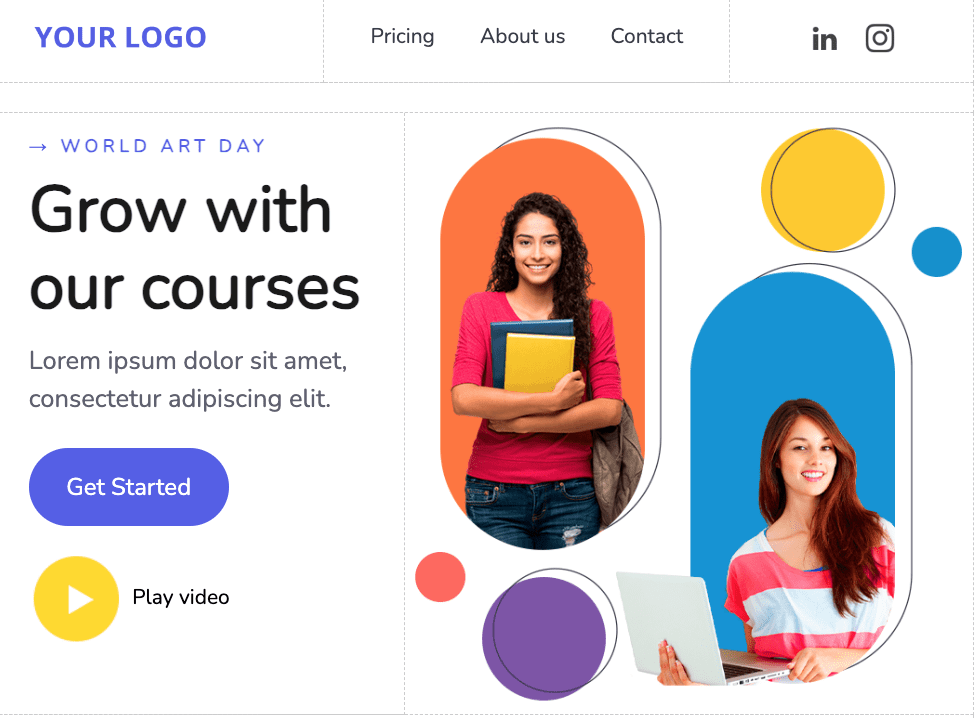
Task: Select the orange pill student photo
Action: 543,343
